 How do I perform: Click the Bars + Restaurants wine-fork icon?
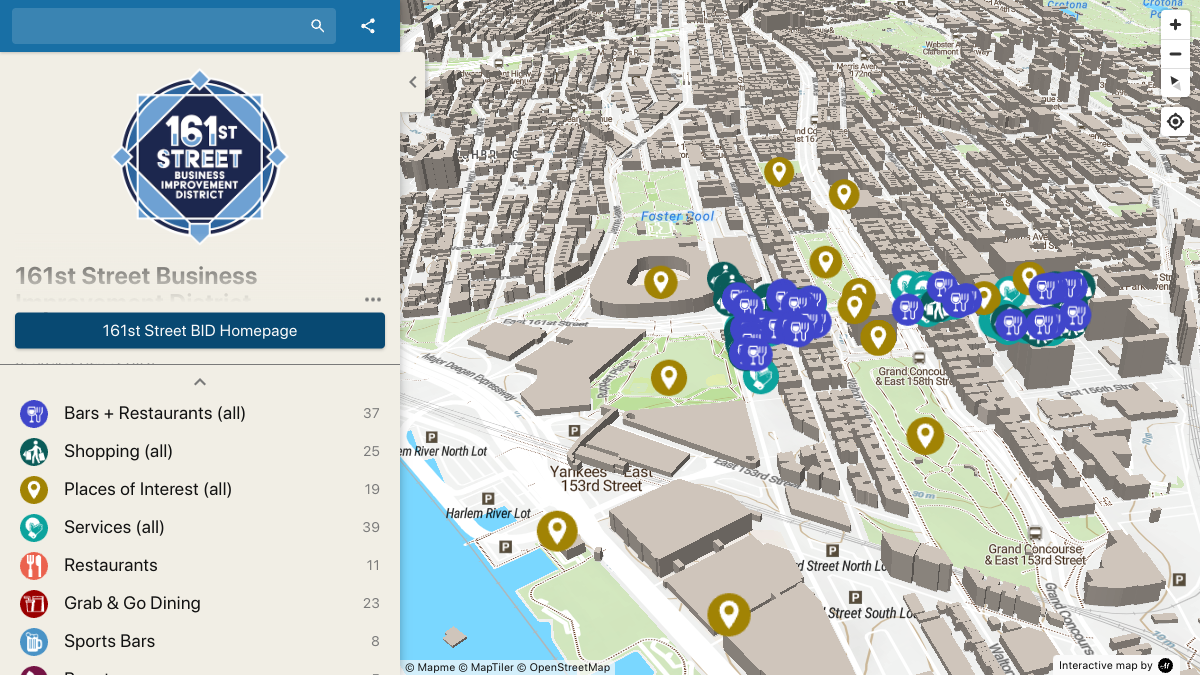34,413
